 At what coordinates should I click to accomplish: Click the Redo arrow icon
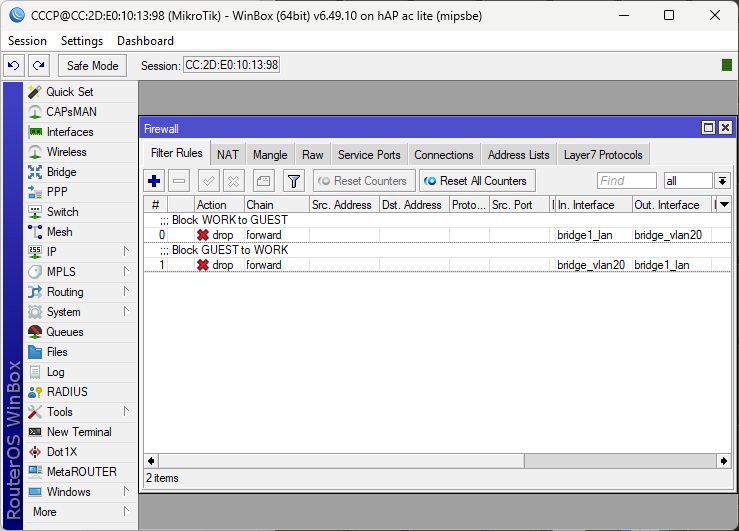click(39, 65)
